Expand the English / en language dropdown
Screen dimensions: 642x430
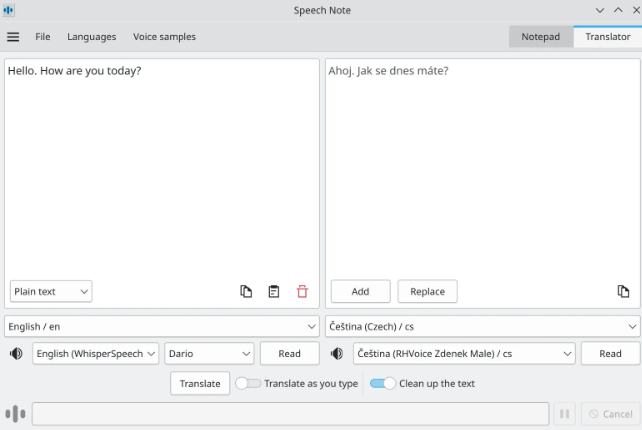click(161, 326)
